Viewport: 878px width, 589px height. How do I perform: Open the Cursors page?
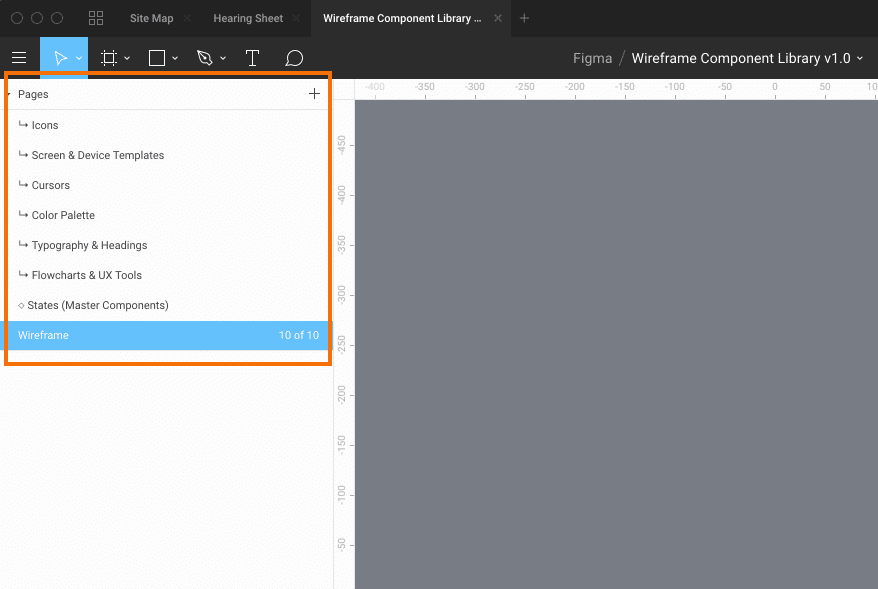167,185
